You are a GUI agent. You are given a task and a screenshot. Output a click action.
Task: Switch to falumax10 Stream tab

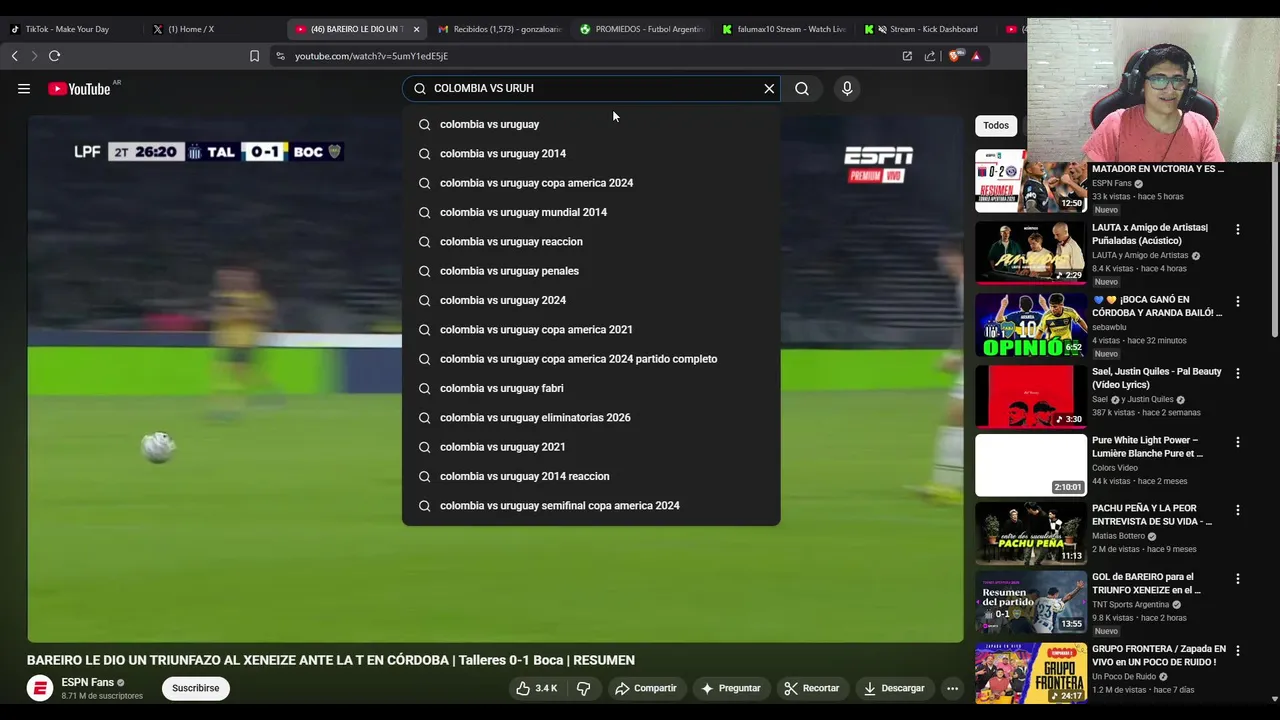[x=783, y=29]
